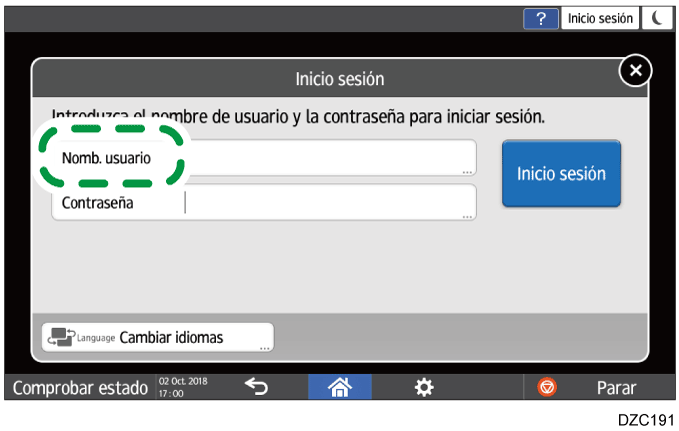The image size is (679, 431).
Task: Select the Nomb. usuario label
Action: [x=106, y=158]
